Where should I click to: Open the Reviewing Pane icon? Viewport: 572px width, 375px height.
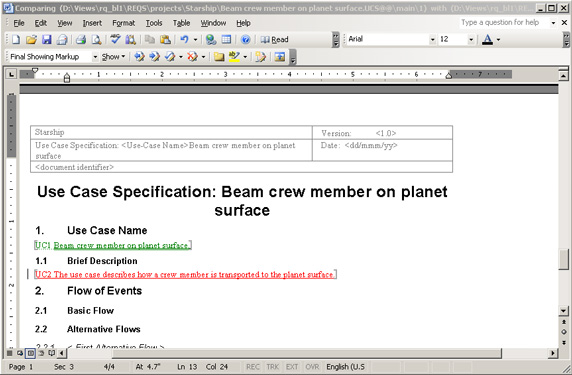click(280, 57)
